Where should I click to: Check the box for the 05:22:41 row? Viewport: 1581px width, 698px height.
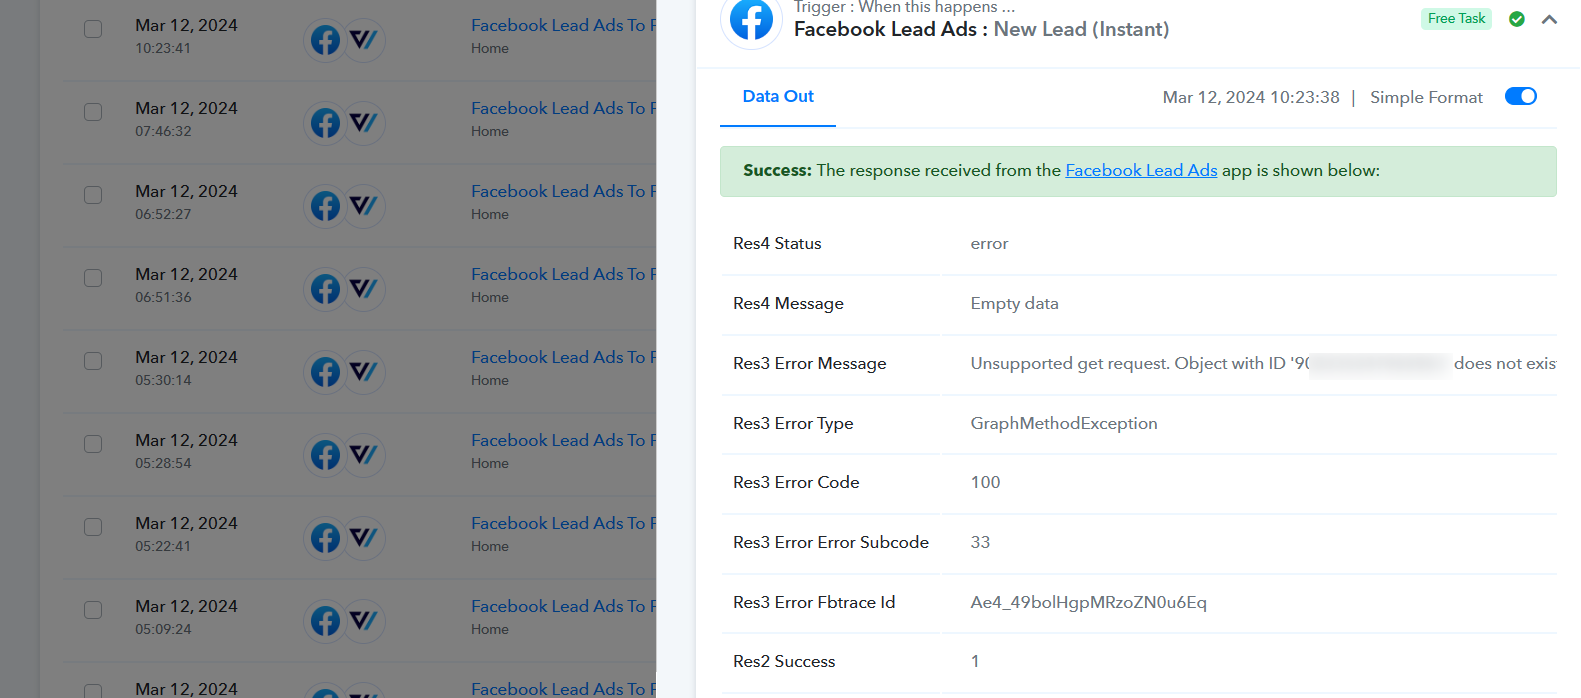coord(93,527)
